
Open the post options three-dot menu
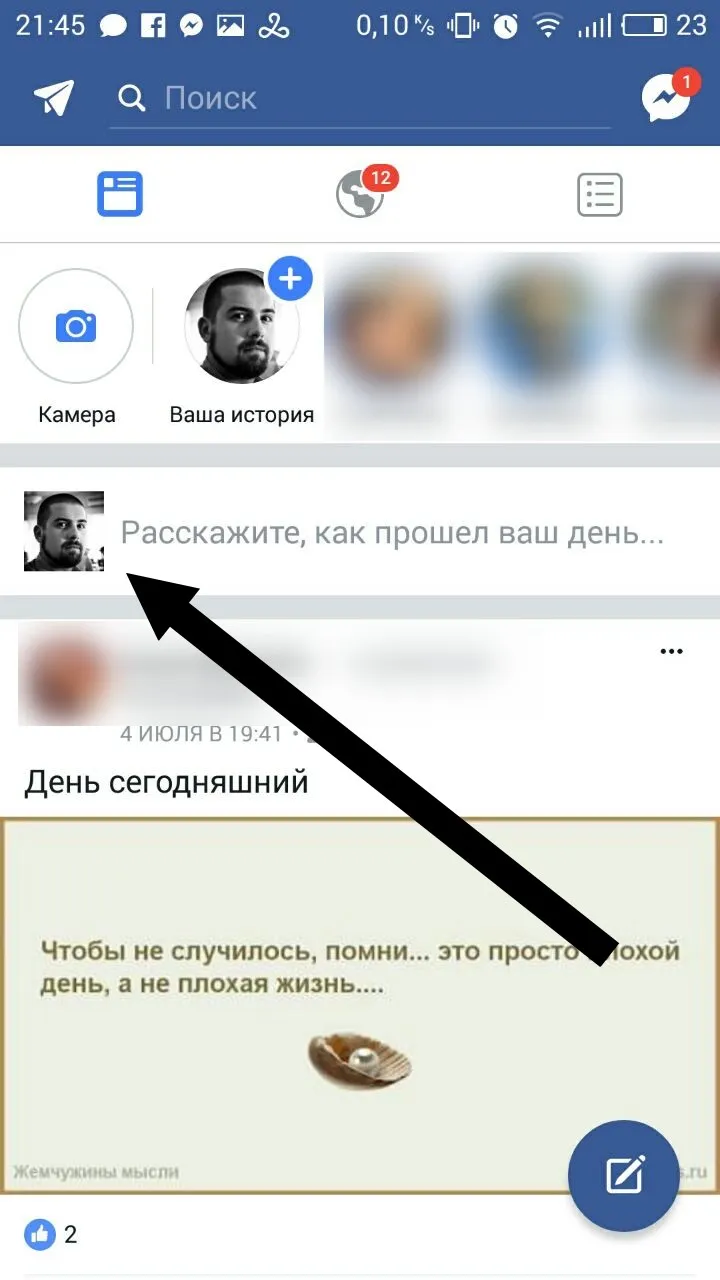[672, 652]
